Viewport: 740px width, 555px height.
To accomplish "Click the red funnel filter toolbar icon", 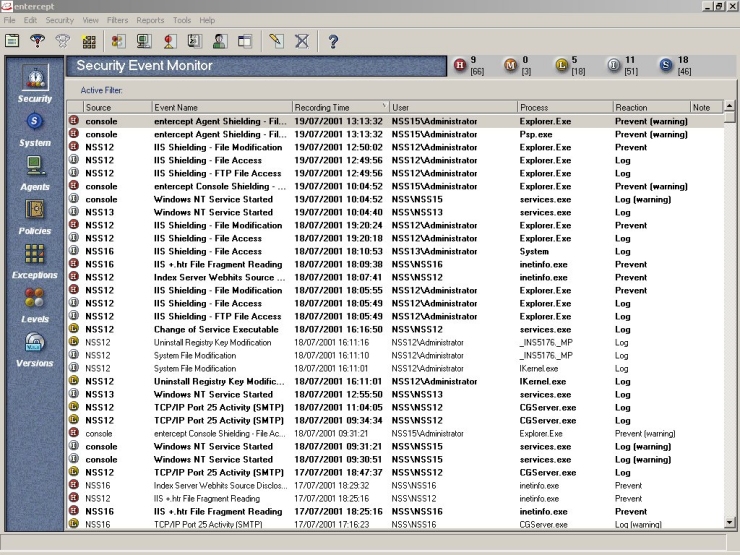I will [x=37, y=41].
